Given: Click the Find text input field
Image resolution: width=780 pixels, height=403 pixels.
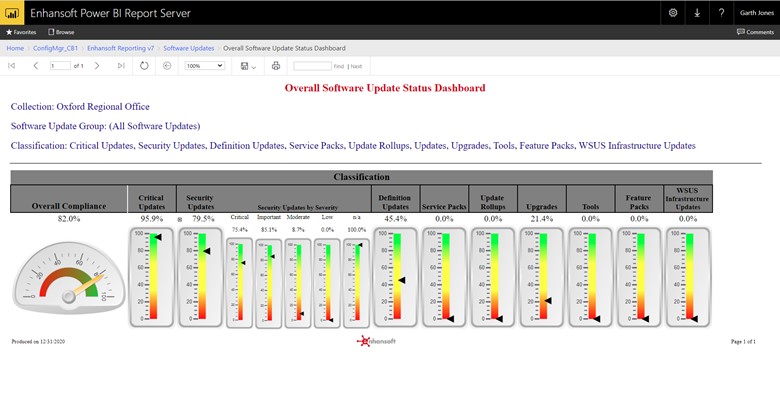Looking at the screenshot, I should (312, 65).
